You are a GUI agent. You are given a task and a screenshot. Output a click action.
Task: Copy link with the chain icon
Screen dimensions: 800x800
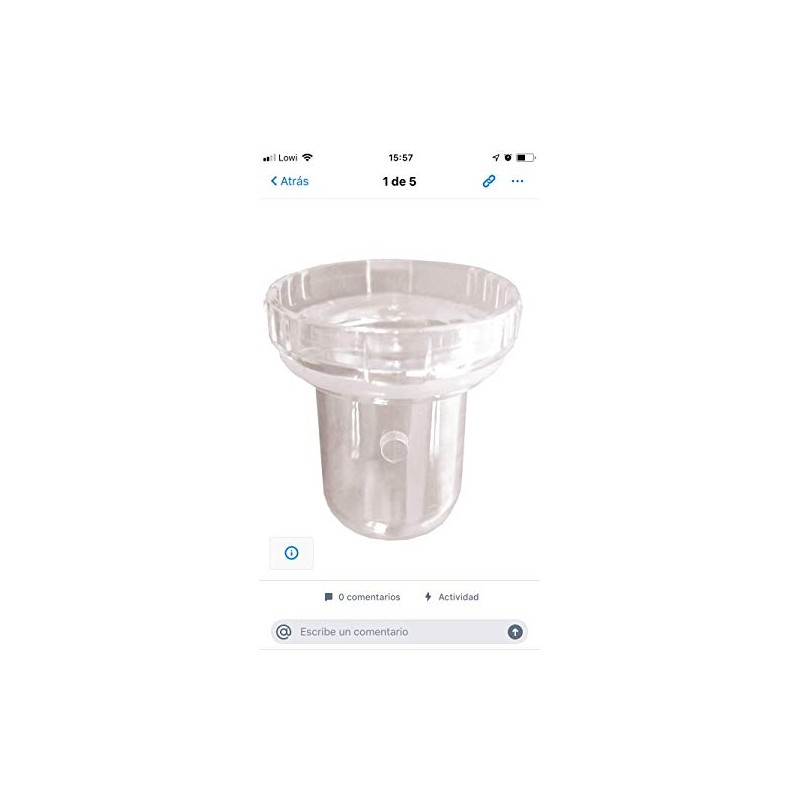(489, 181)
